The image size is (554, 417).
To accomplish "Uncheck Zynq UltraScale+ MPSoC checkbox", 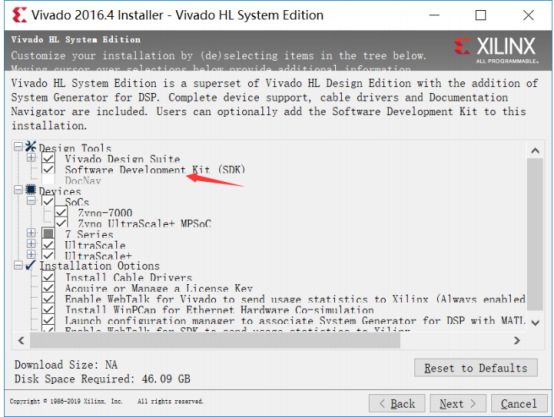I will 61,223.
